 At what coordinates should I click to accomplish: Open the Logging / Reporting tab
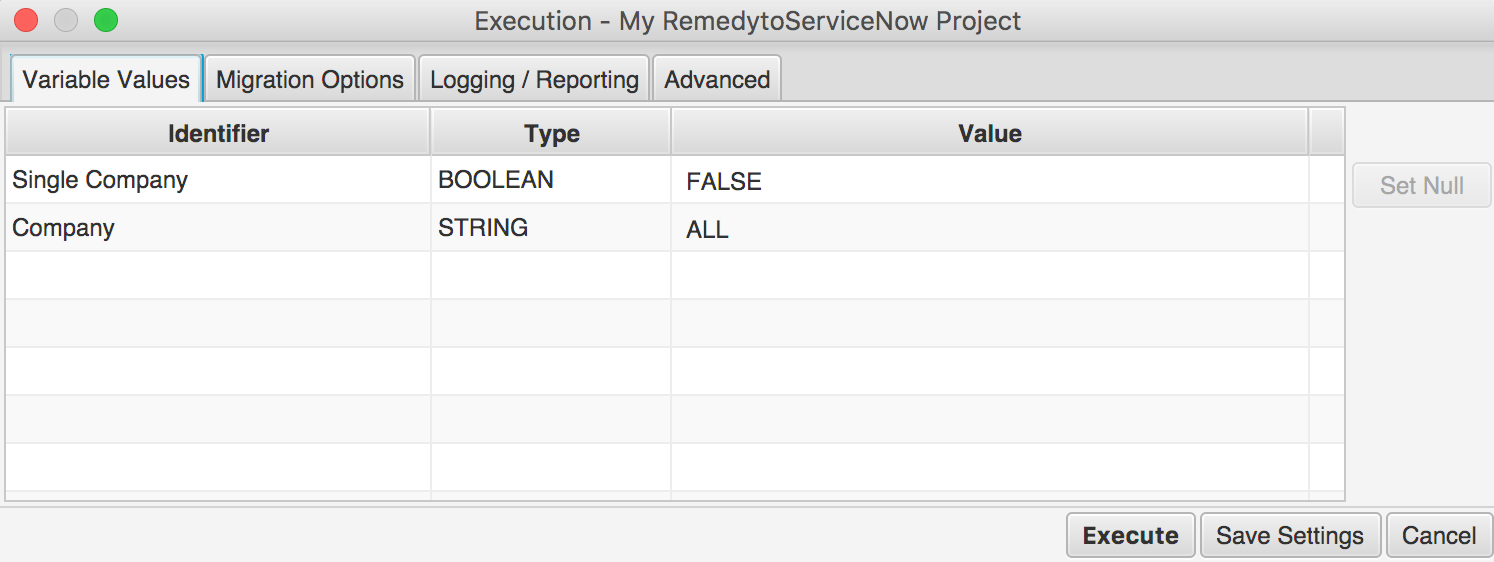click(x=534, y=79)
